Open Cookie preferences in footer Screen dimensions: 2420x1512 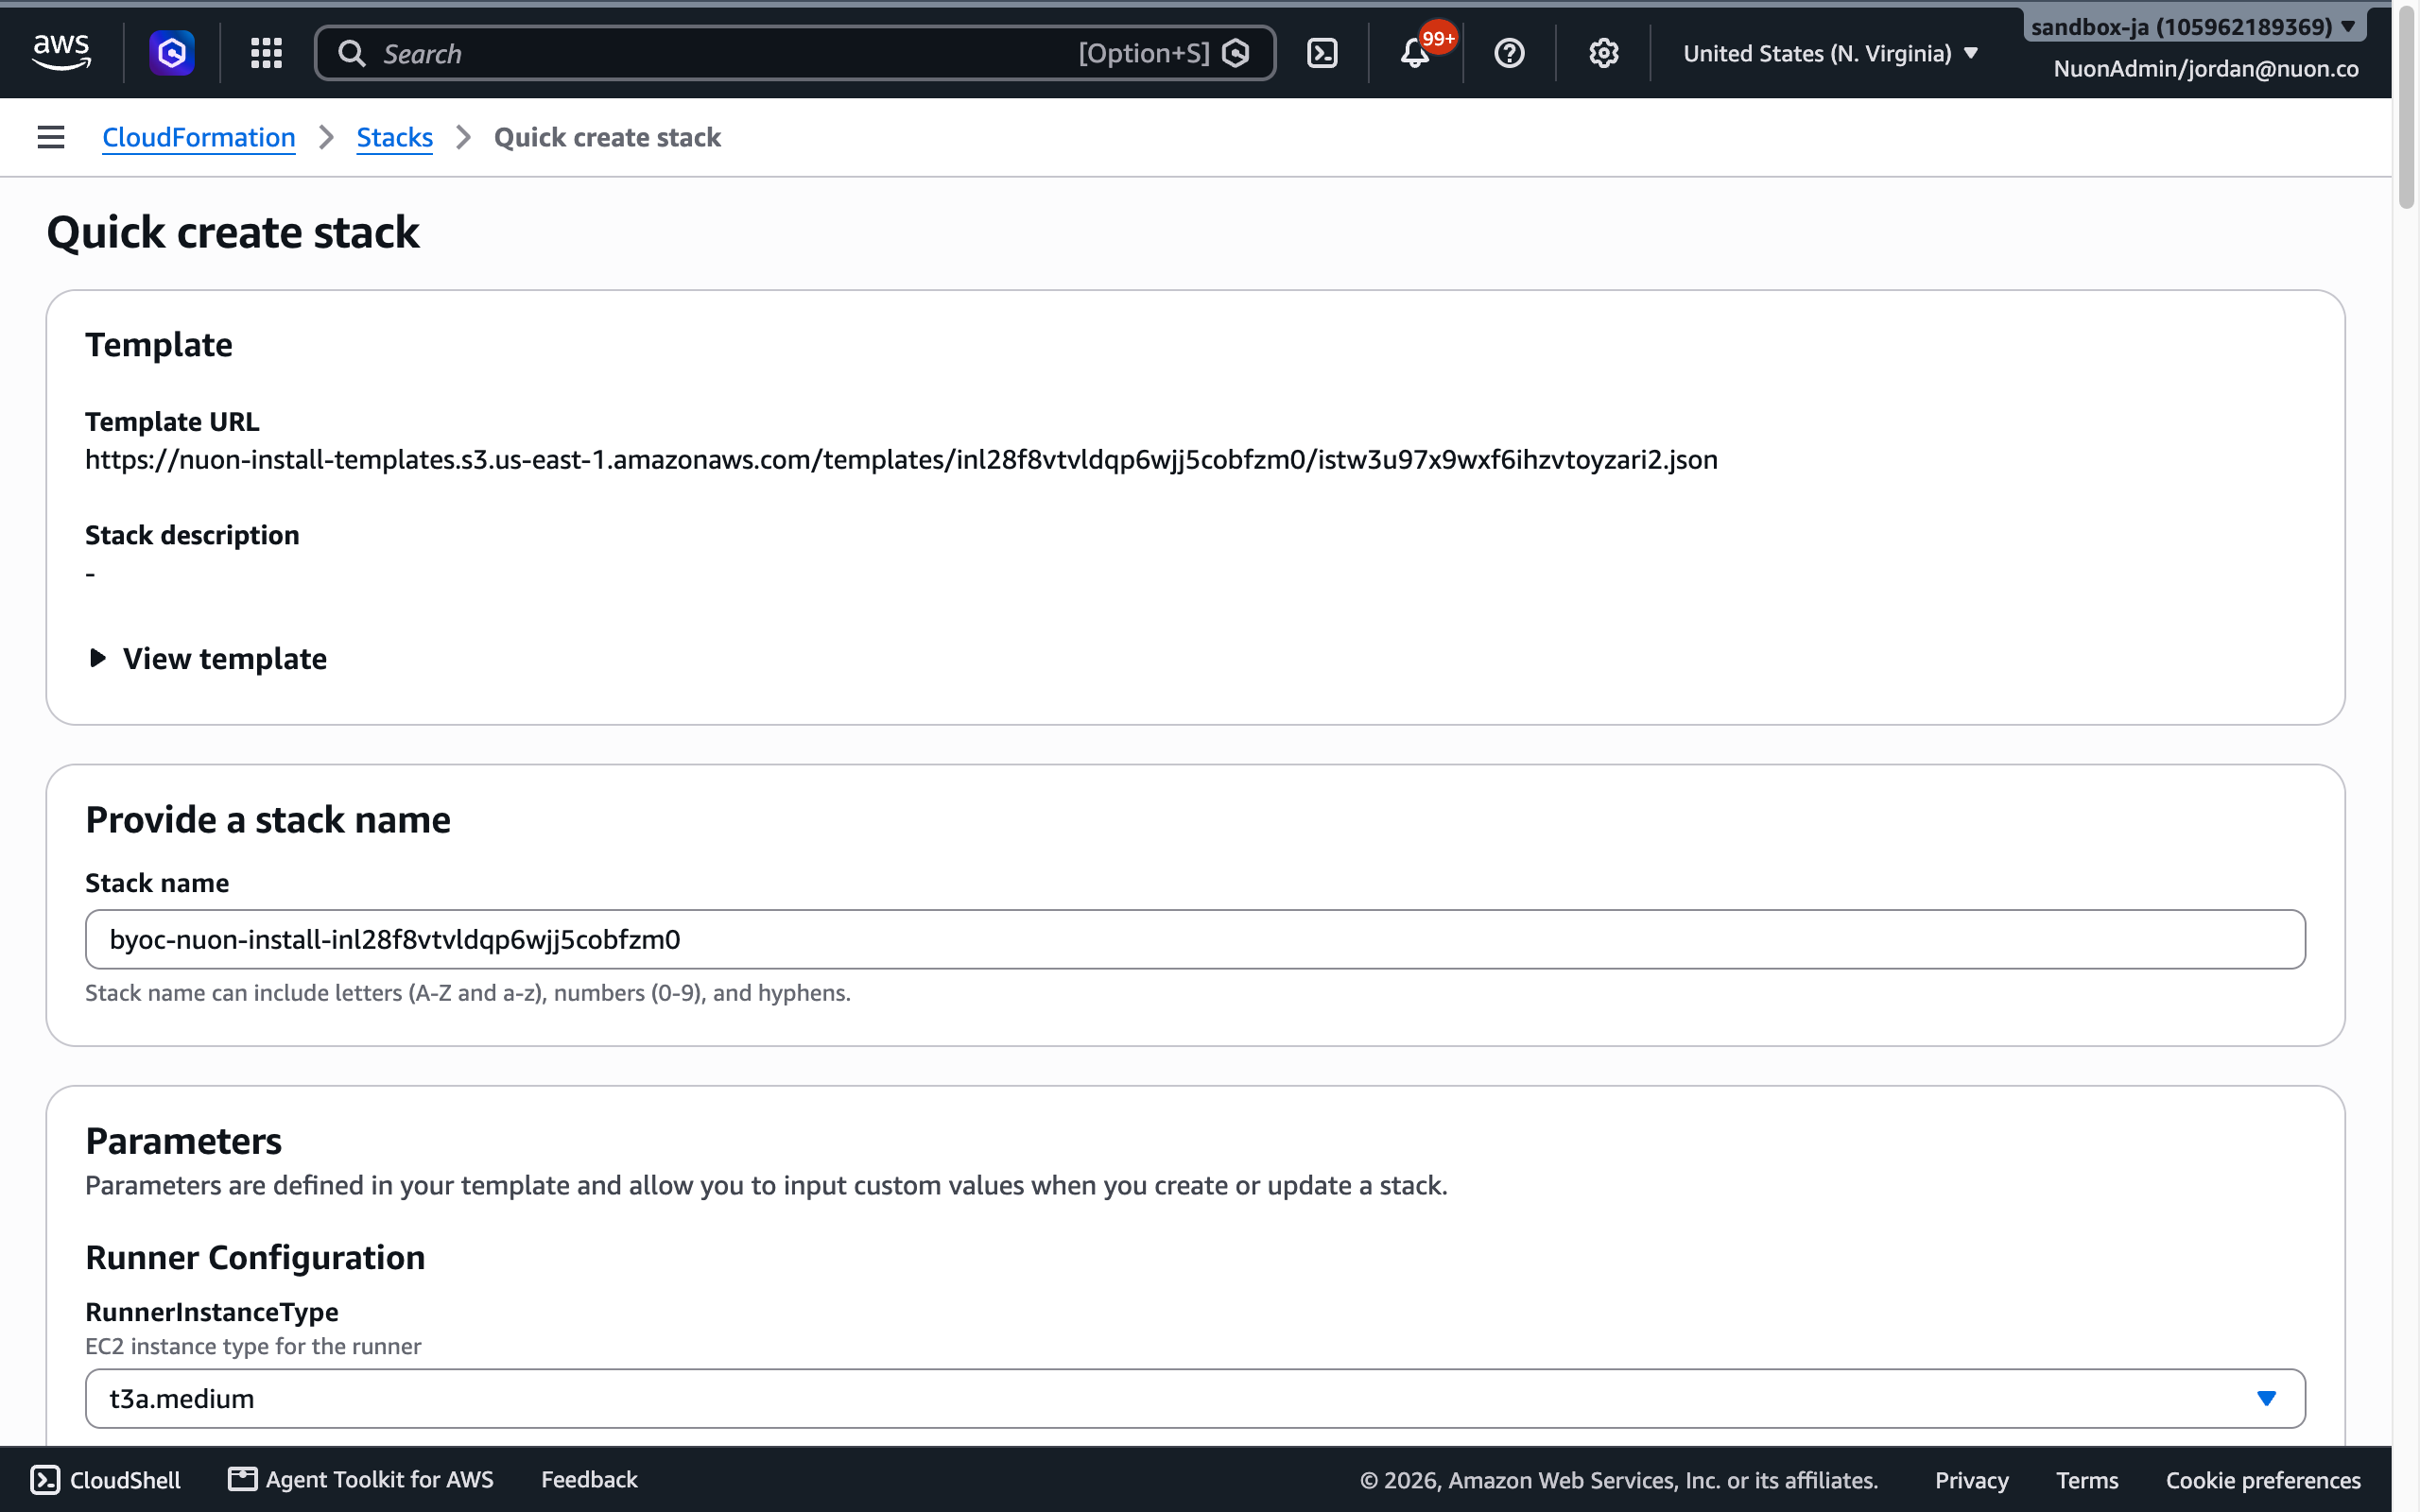(2263, 1480)
